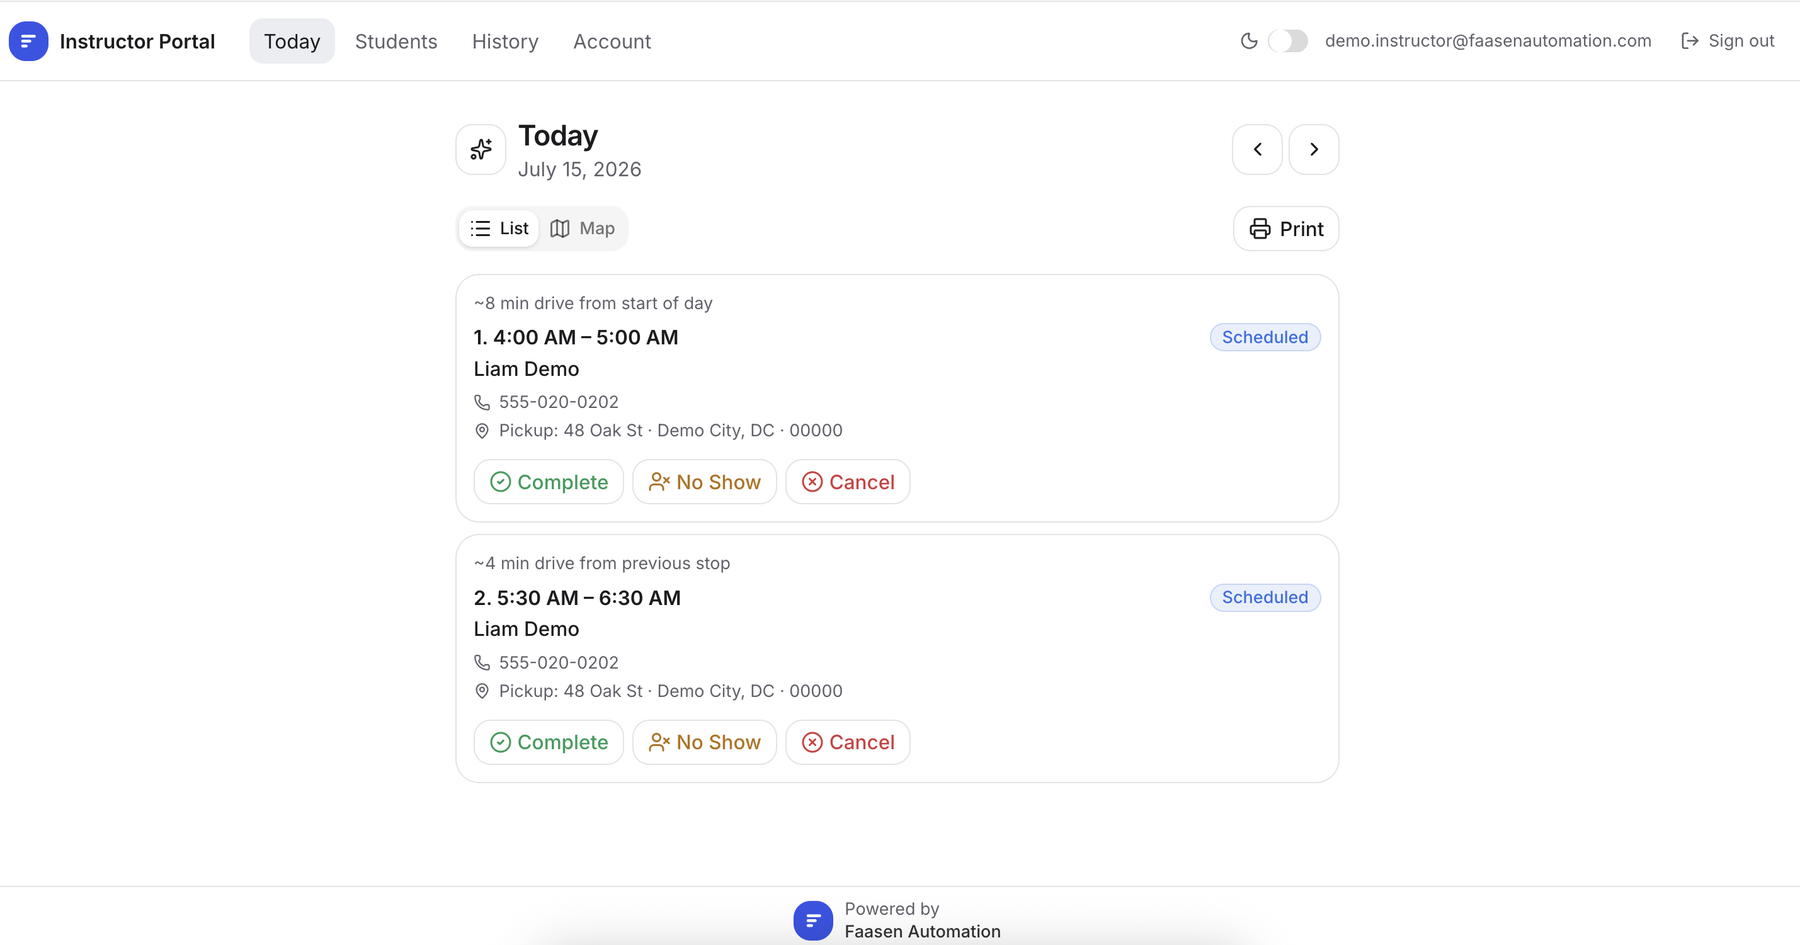Mark the 5:30 AM lesson as No Show

tap(705, 742)
